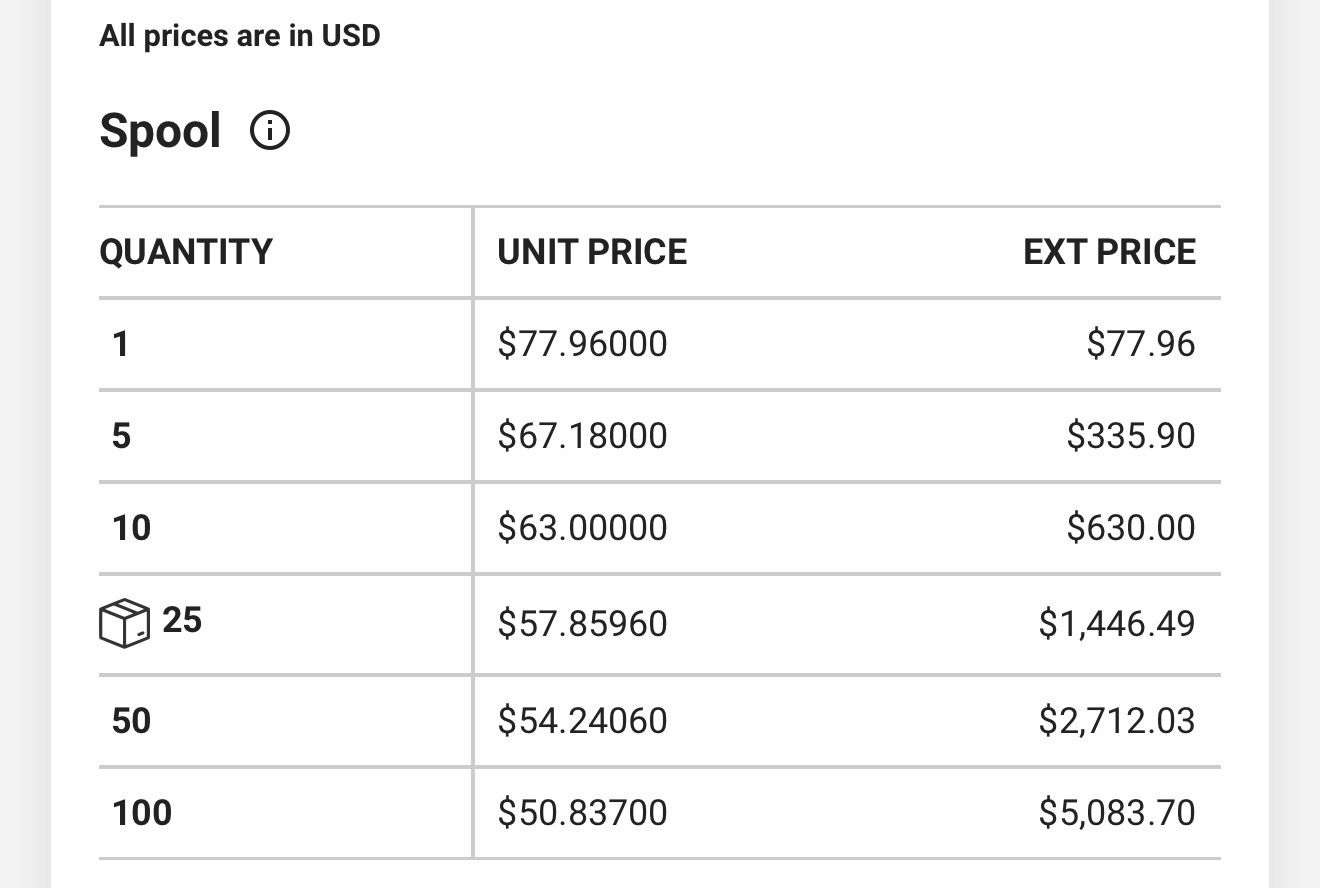This screenshot has height=888, width=1320.
Task: Click extended price $2,712.03
Action: click(1116, 720)
